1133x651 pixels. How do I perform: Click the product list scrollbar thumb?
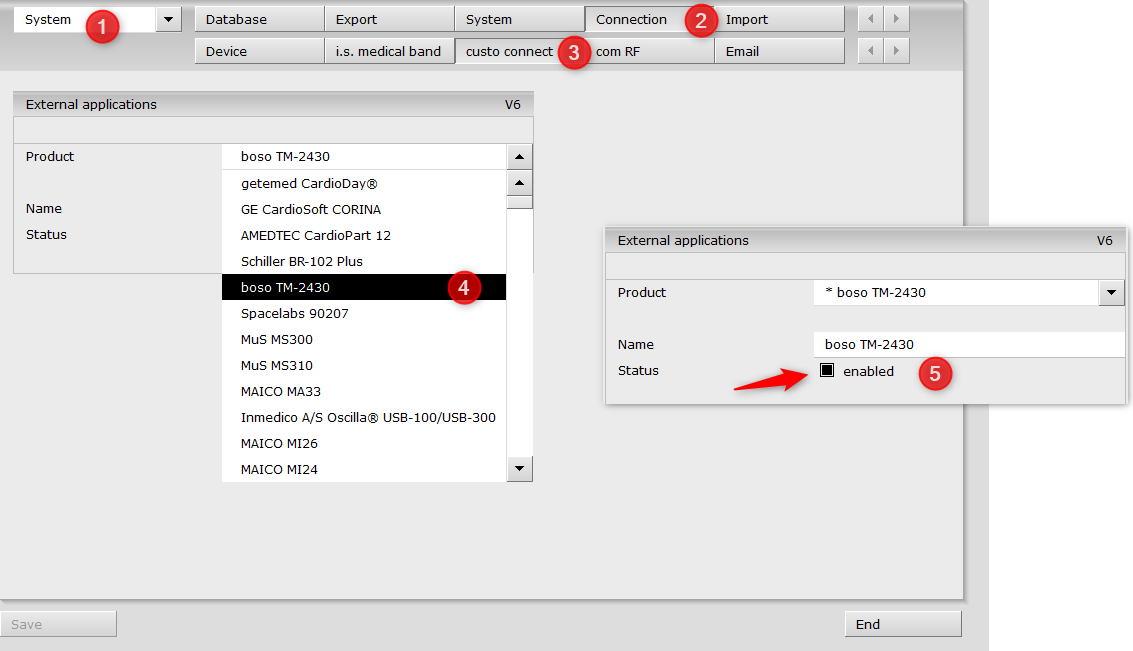coord(520,202)
